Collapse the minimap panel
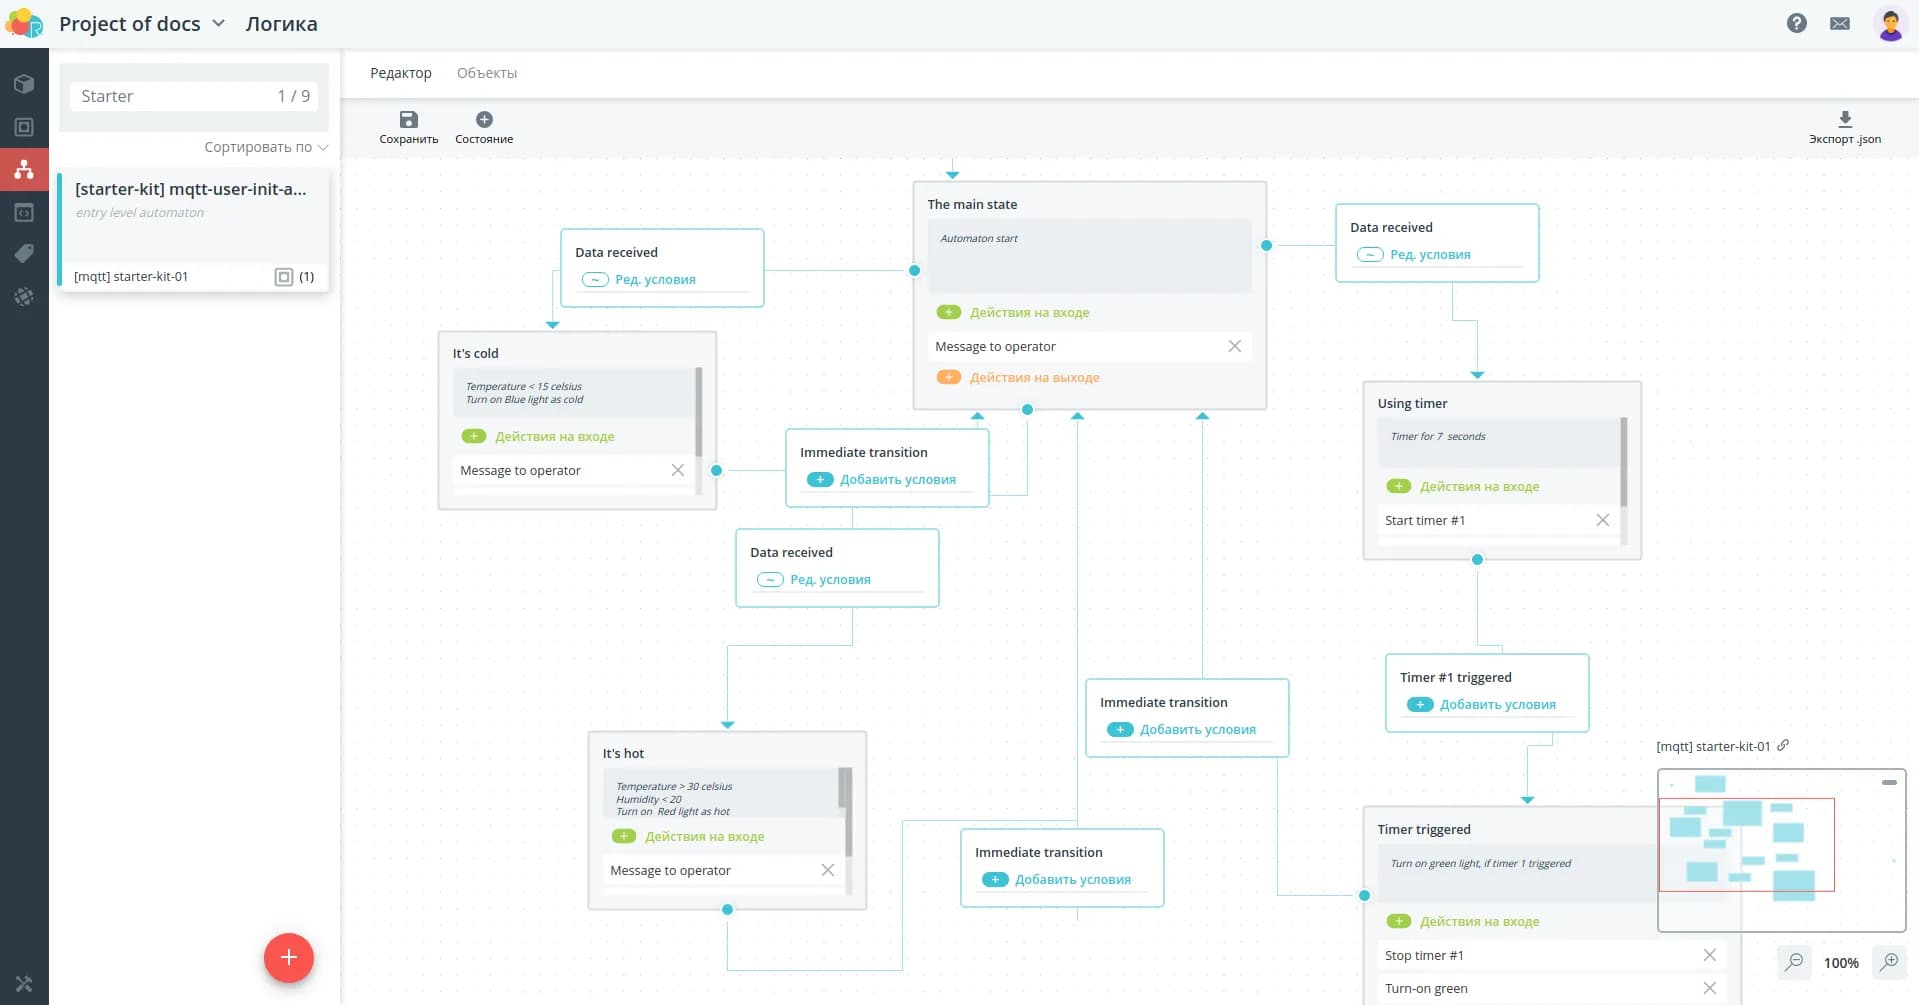 1889,782
